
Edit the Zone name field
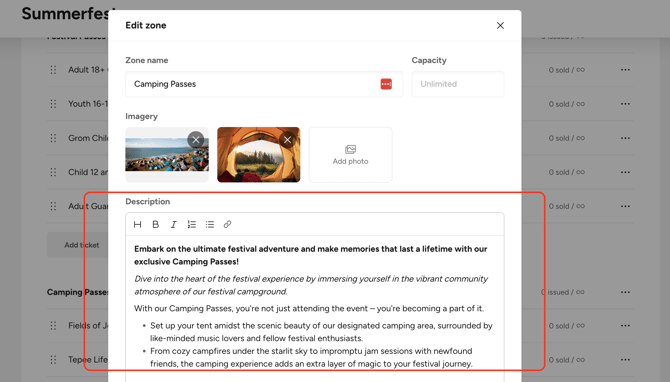pos(264,84)
